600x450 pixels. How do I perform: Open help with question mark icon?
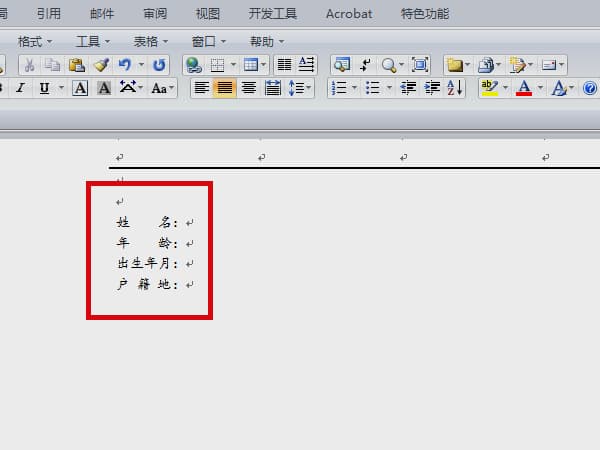point(590,88)
